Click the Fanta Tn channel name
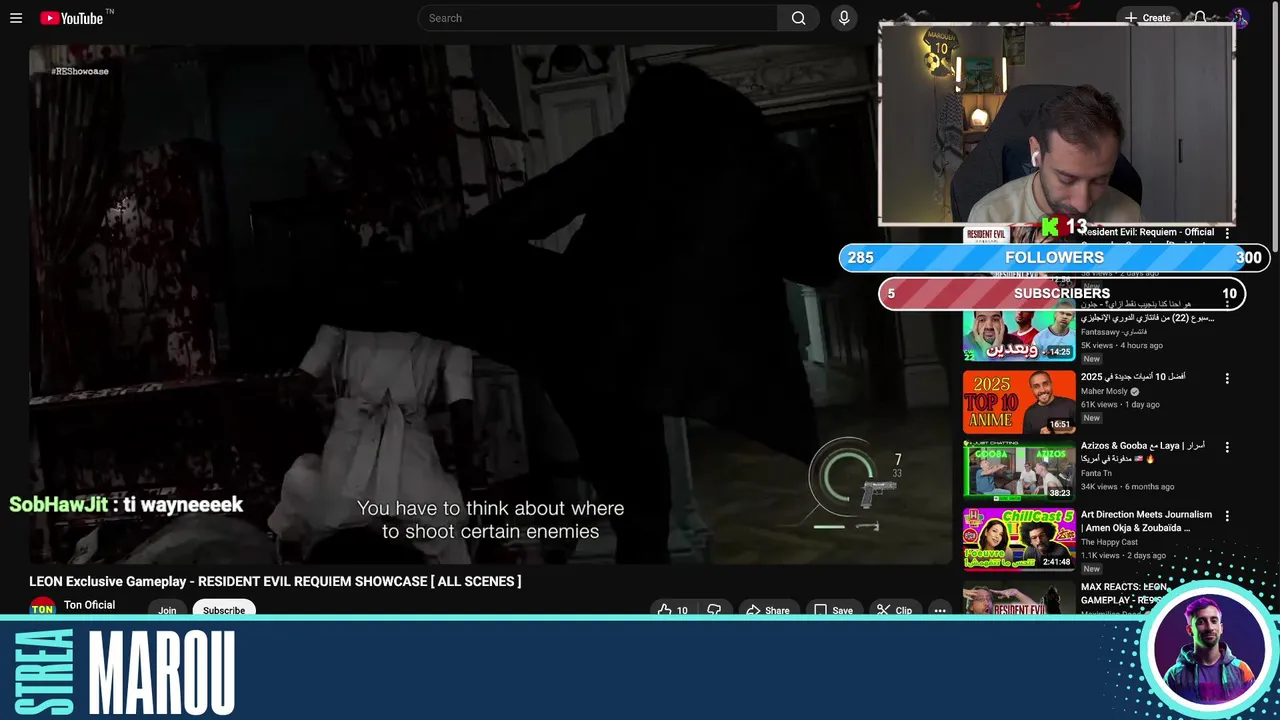 coord(1096,473)
